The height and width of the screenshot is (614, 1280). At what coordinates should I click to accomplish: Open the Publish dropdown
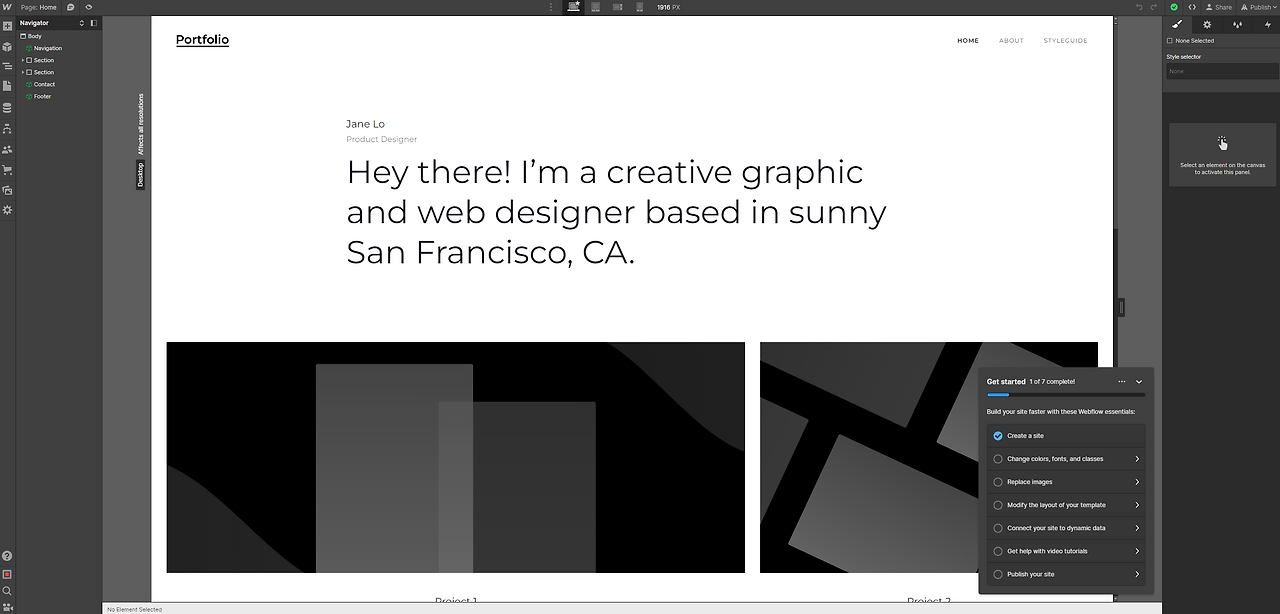point(1258,7)
